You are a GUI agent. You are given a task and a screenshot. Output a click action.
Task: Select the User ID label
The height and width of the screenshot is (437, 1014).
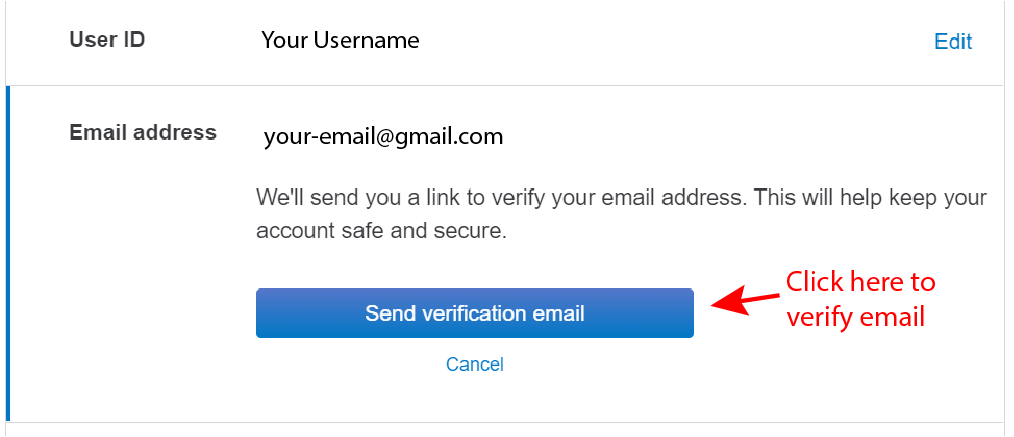pyautogui.click(x=106, y=40)
